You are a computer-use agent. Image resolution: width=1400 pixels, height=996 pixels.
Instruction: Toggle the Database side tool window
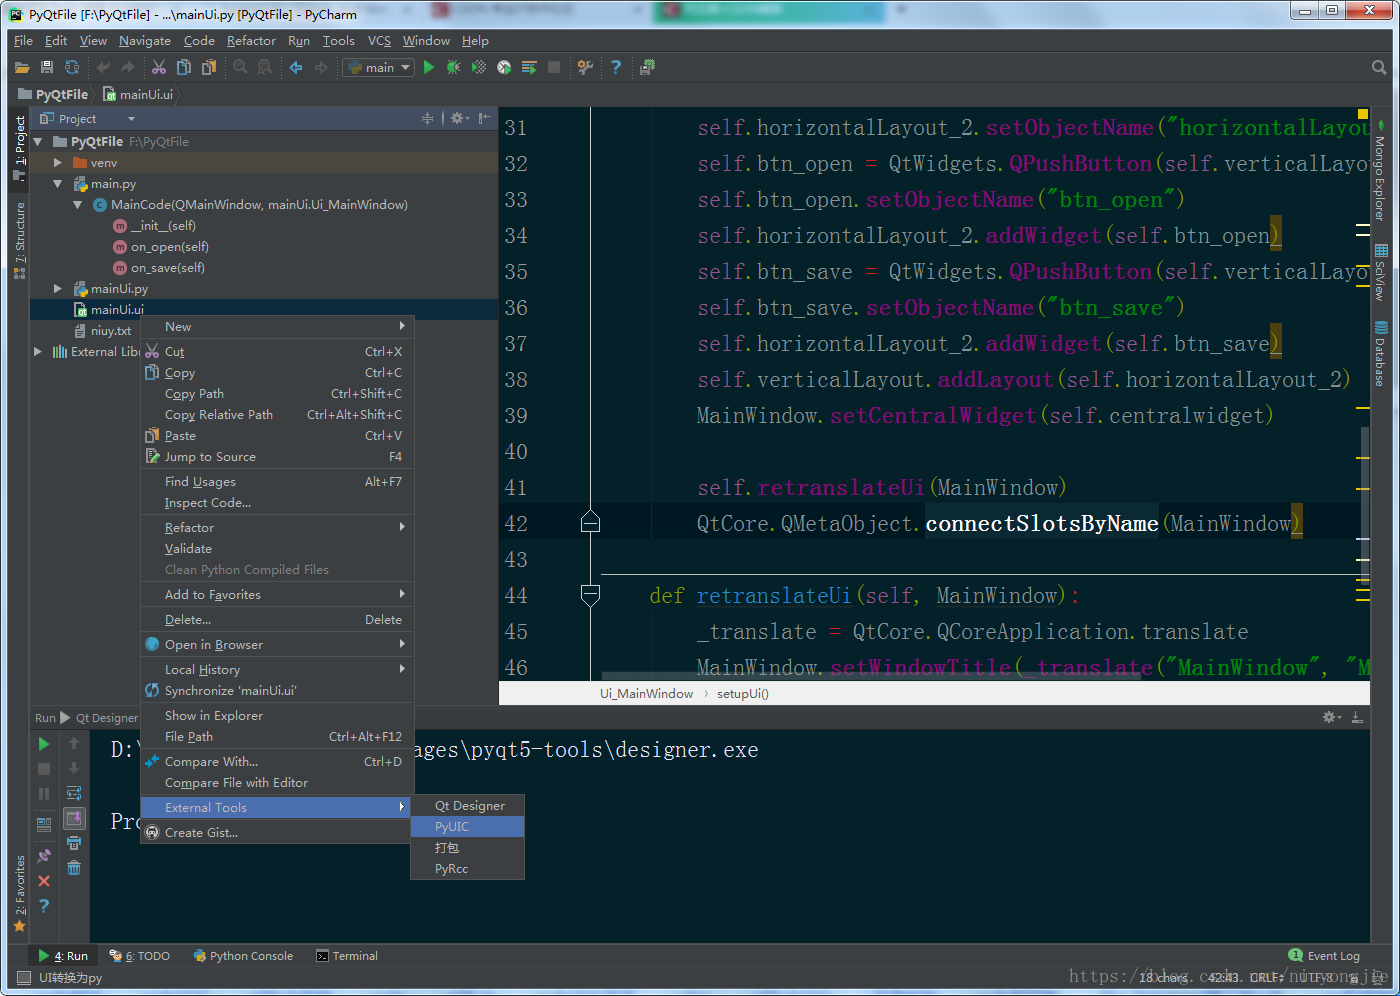1380,354
